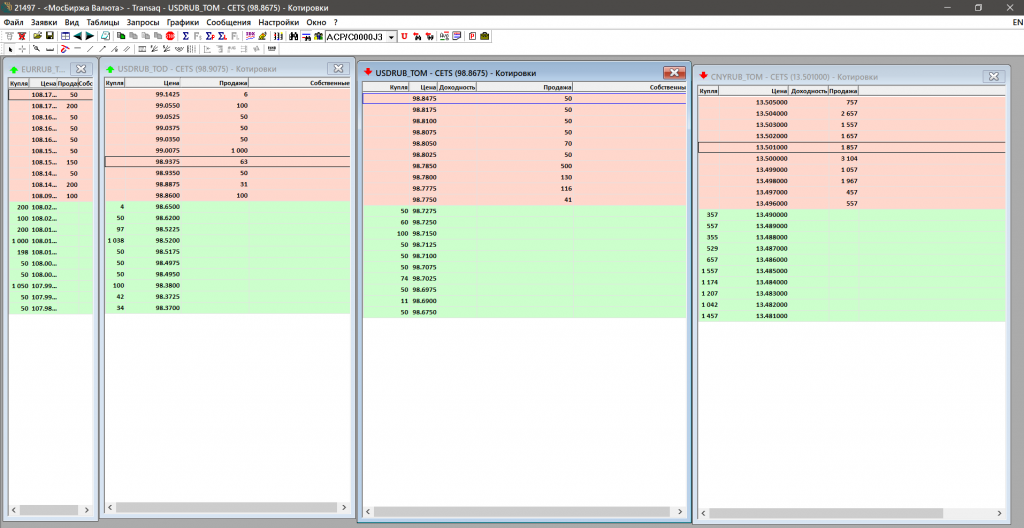Open the ACP/C0000J3 account dropdown
1024x528 pixels.
pyautogui.click(x=391, y=37)
